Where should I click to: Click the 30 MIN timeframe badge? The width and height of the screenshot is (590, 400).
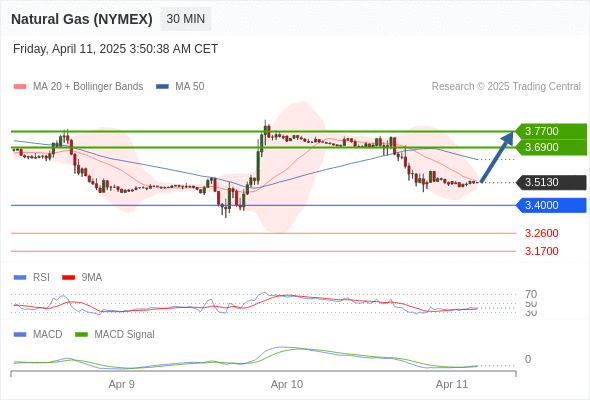coord(186,19)
